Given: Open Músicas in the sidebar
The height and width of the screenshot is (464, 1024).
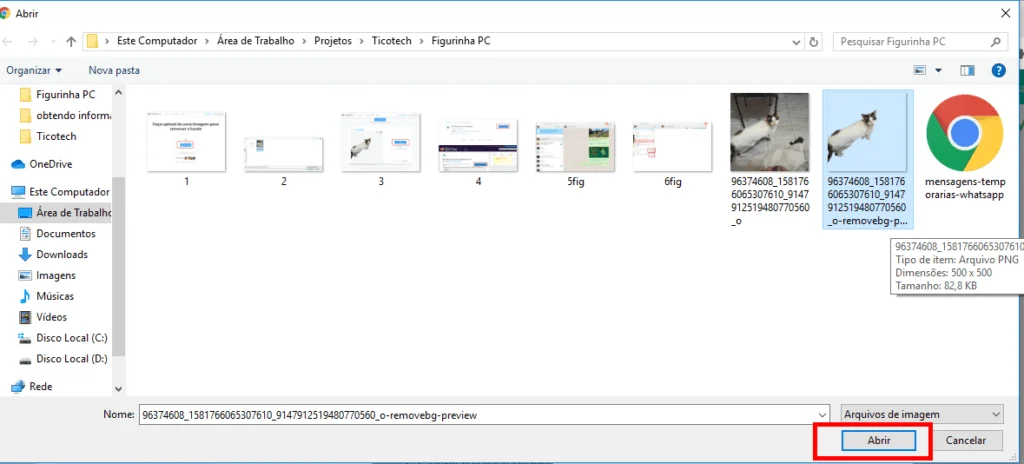Looking at the screenshot, I should 46,297.
